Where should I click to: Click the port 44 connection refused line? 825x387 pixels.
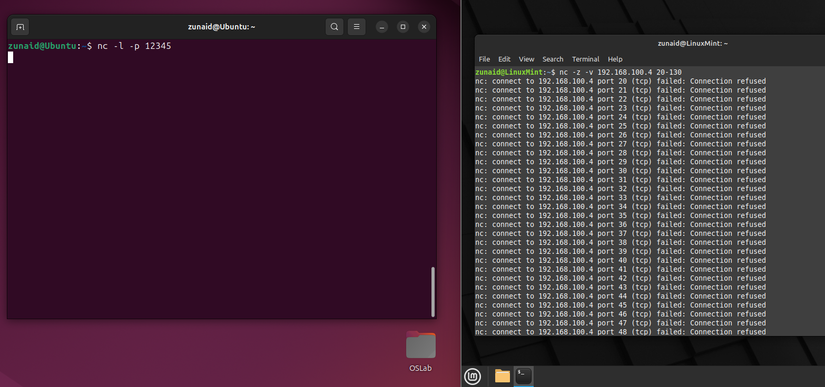pos(620,296)
